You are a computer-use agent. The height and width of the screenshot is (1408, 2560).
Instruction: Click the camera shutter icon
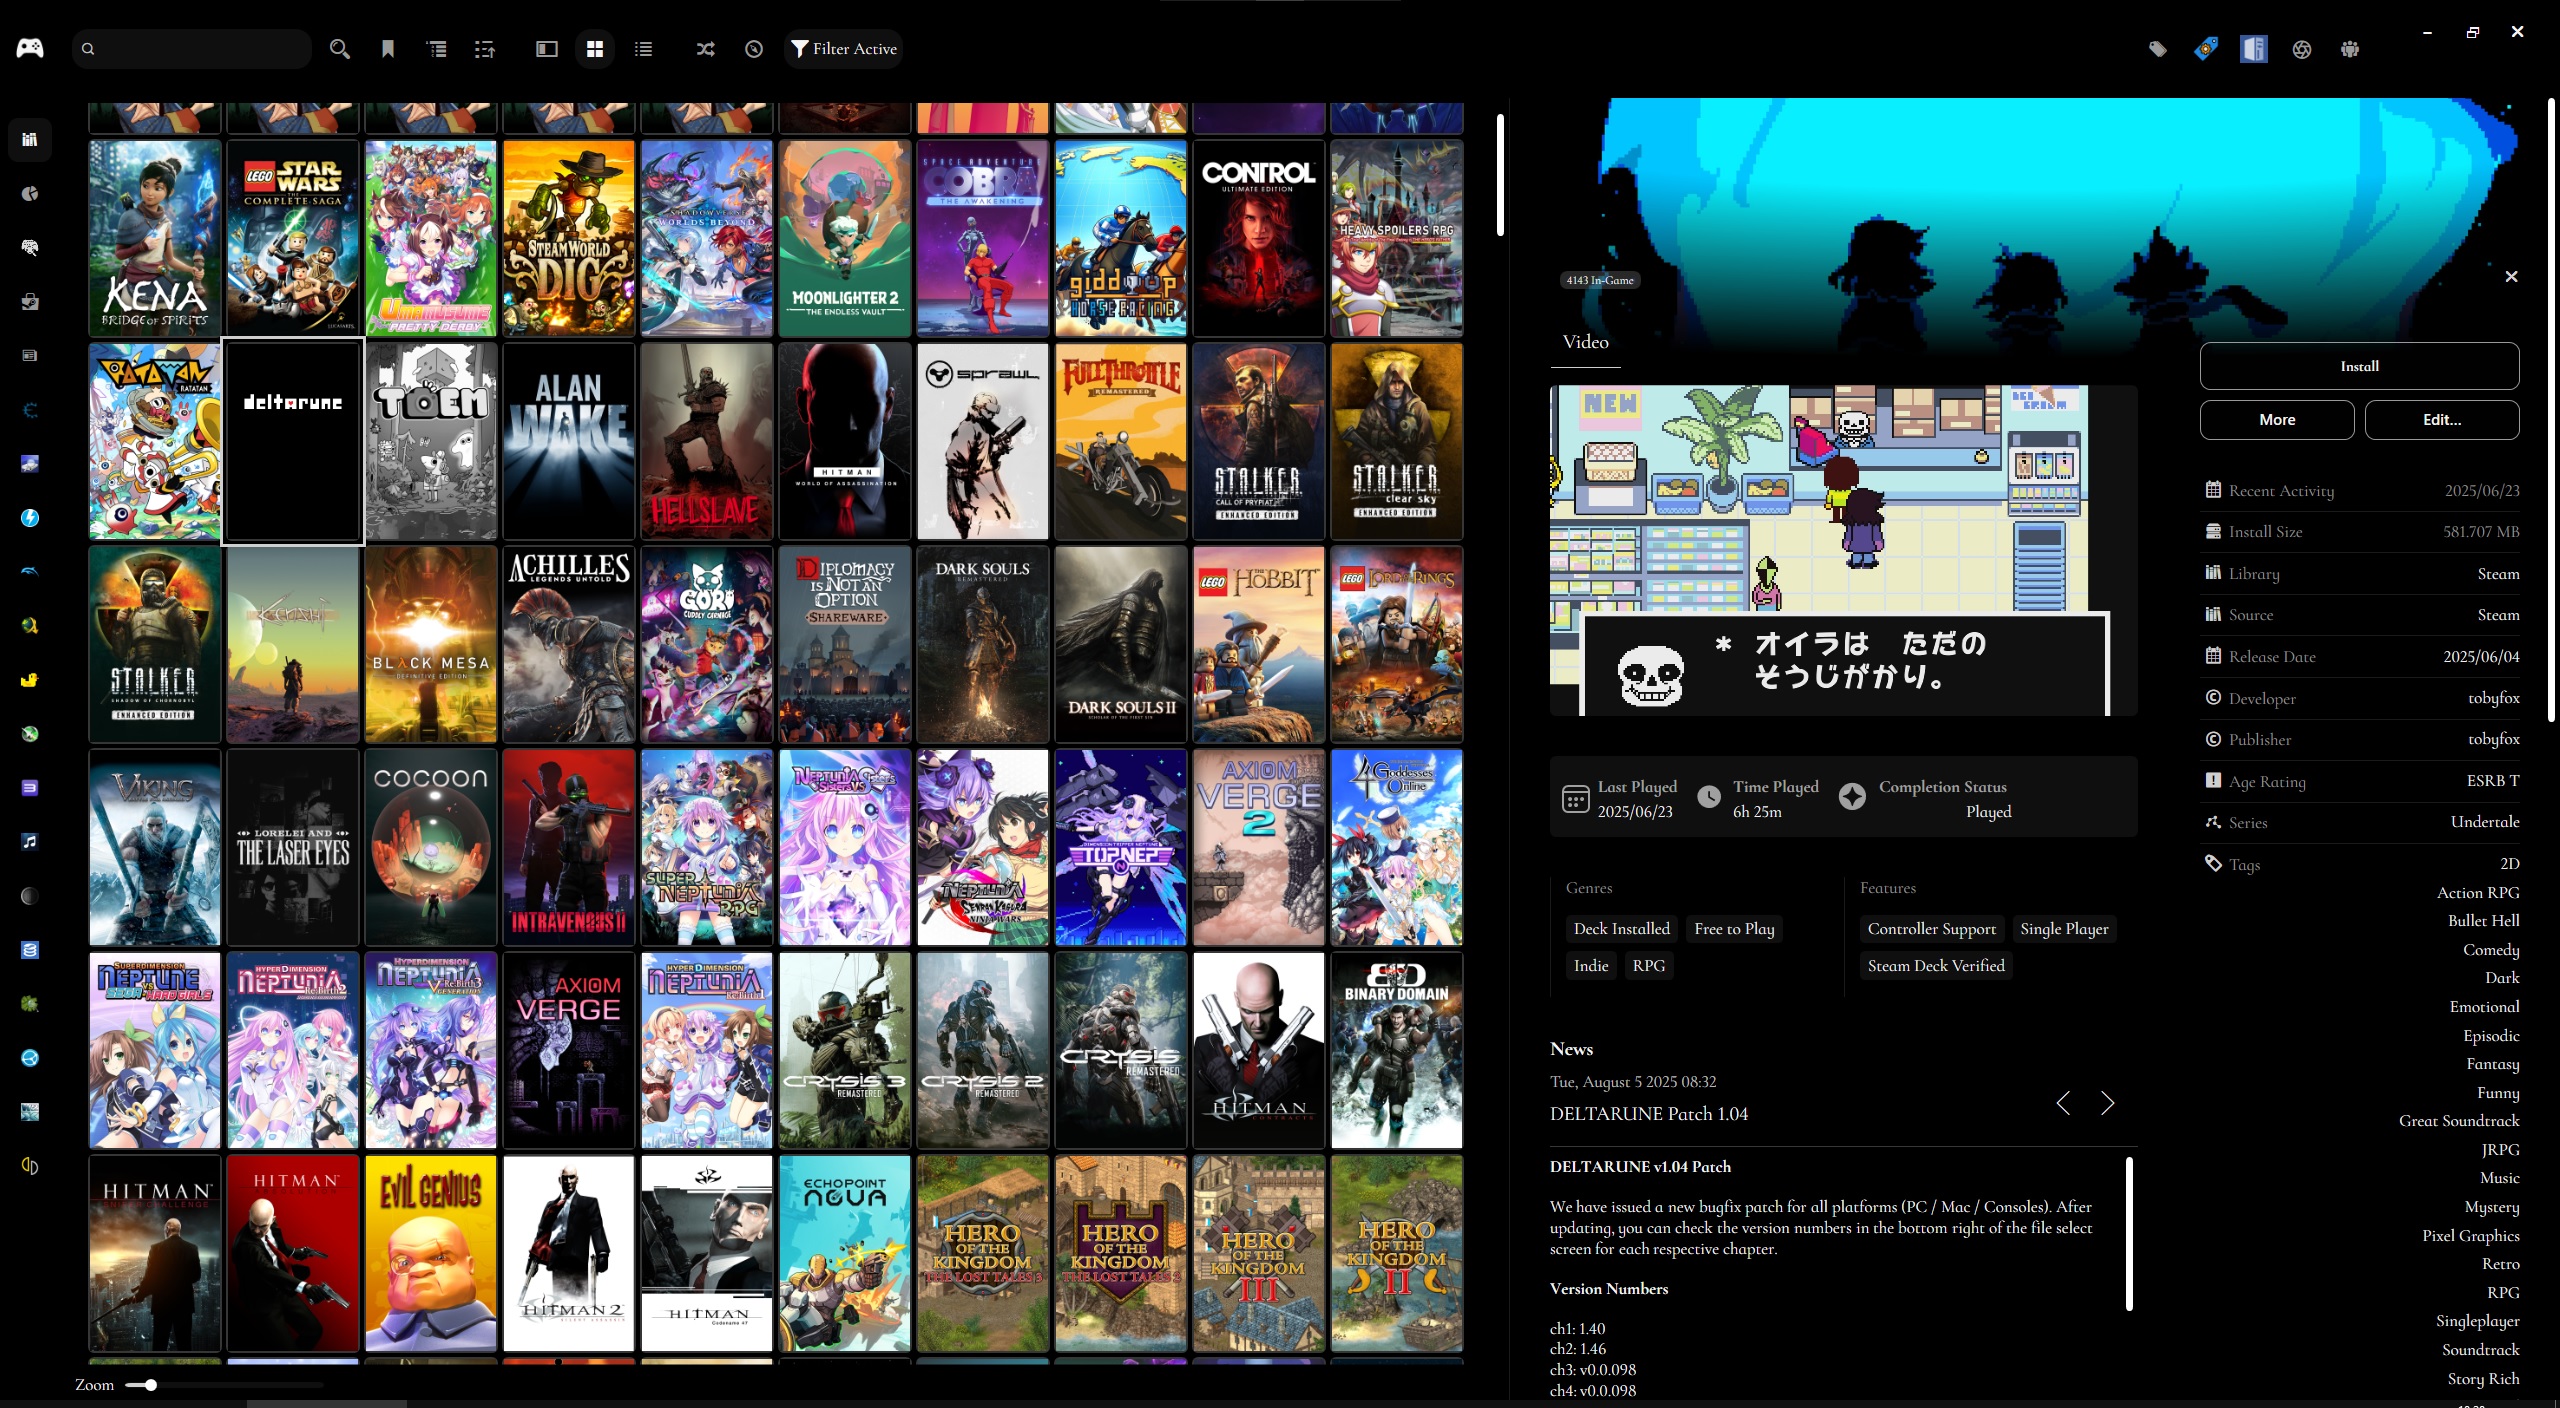point(2302,49)
